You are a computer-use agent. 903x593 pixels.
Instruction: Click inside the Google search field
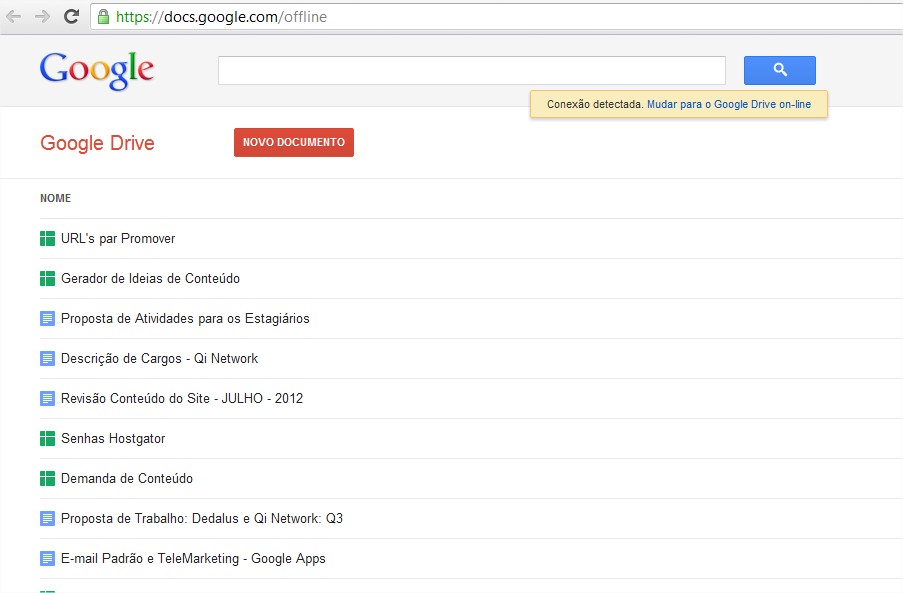pyautogui.click(x=471, y=71)
